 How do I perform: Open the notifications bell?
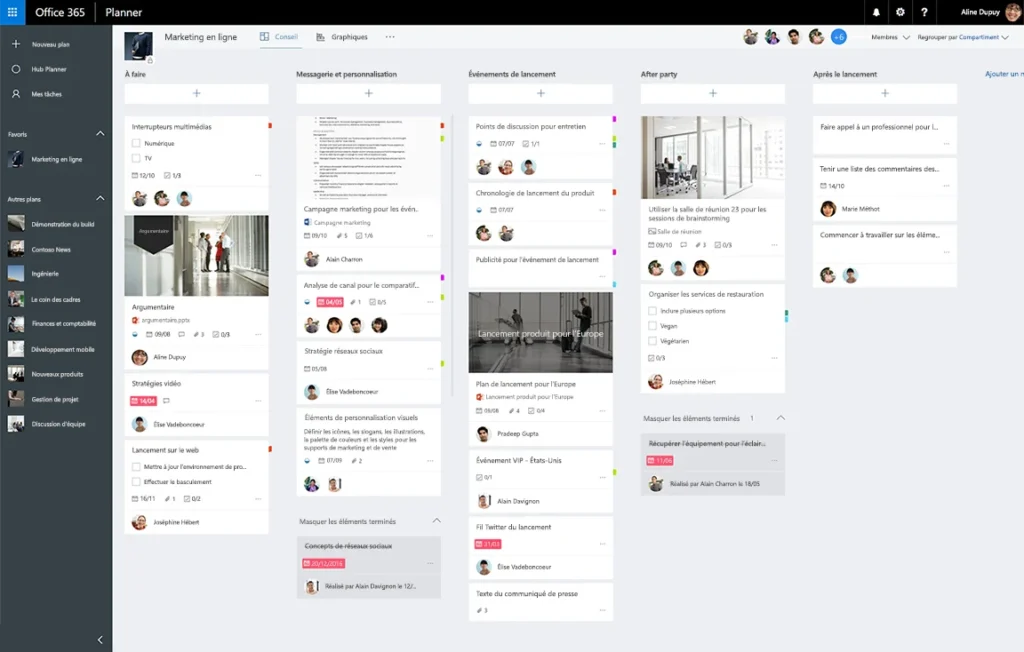click(x=876, y=12)
